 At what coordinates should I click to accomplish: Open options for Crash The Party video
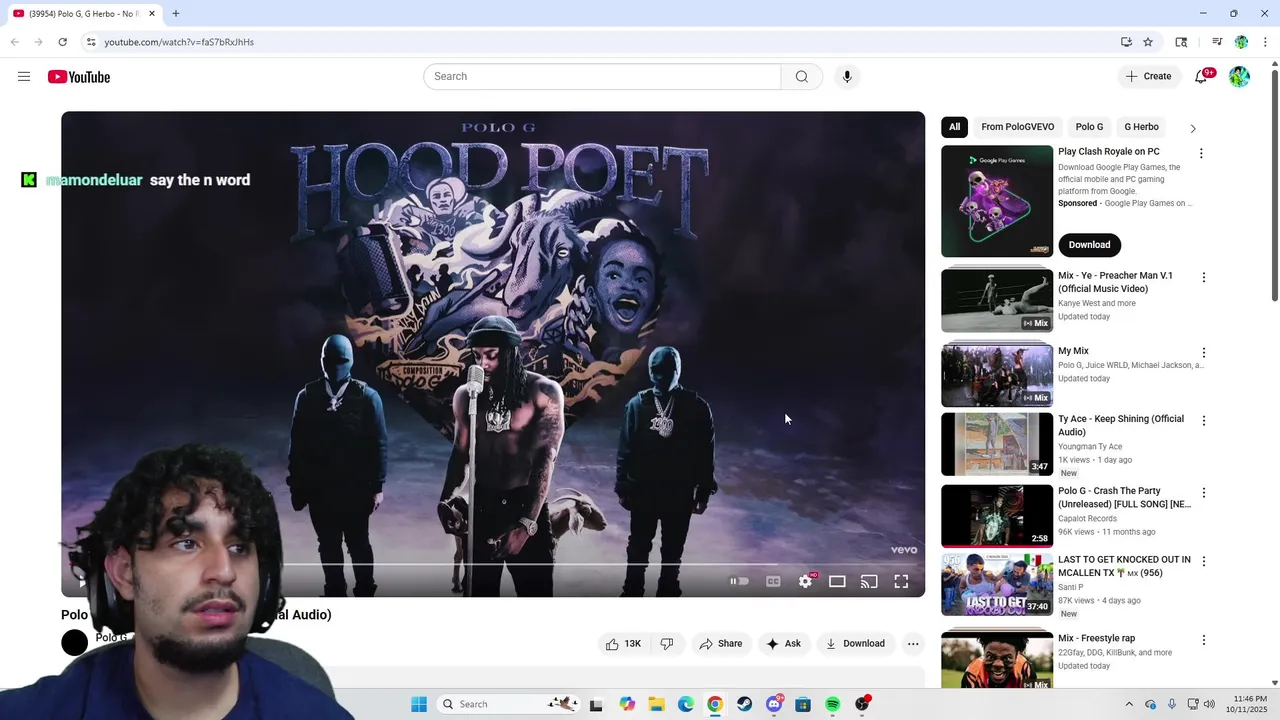point(1204,493)
